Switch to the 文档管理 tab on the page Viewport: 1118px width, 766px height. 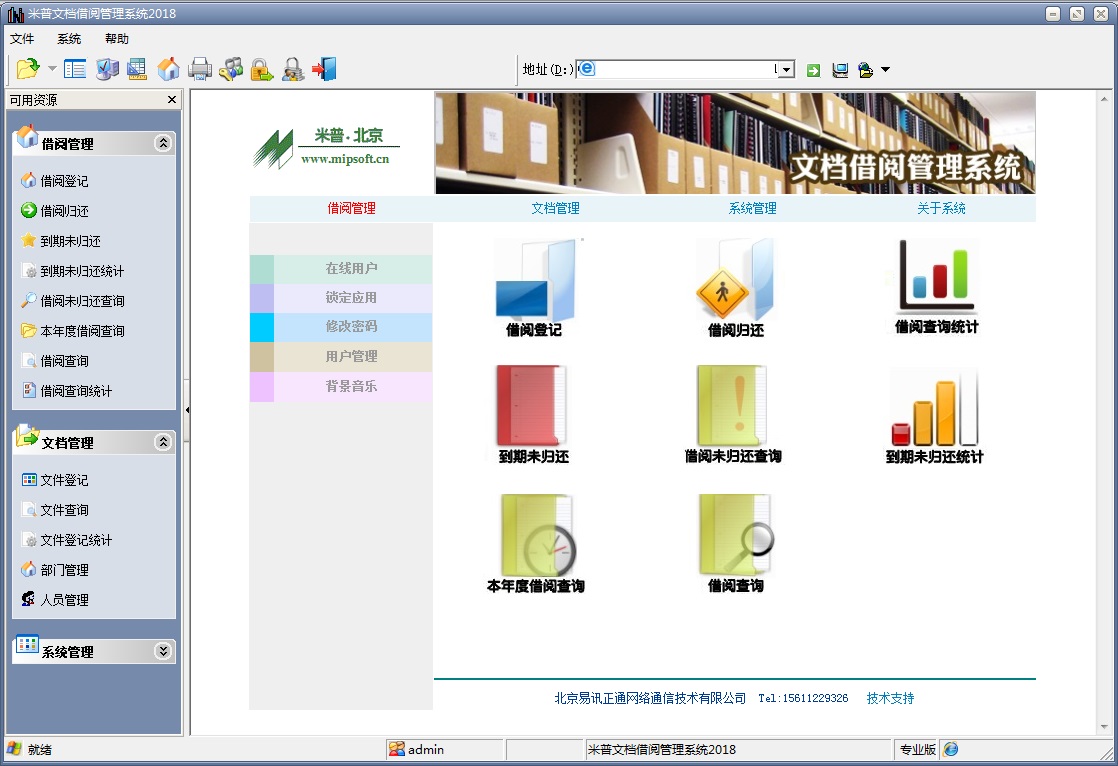(555, 208)
